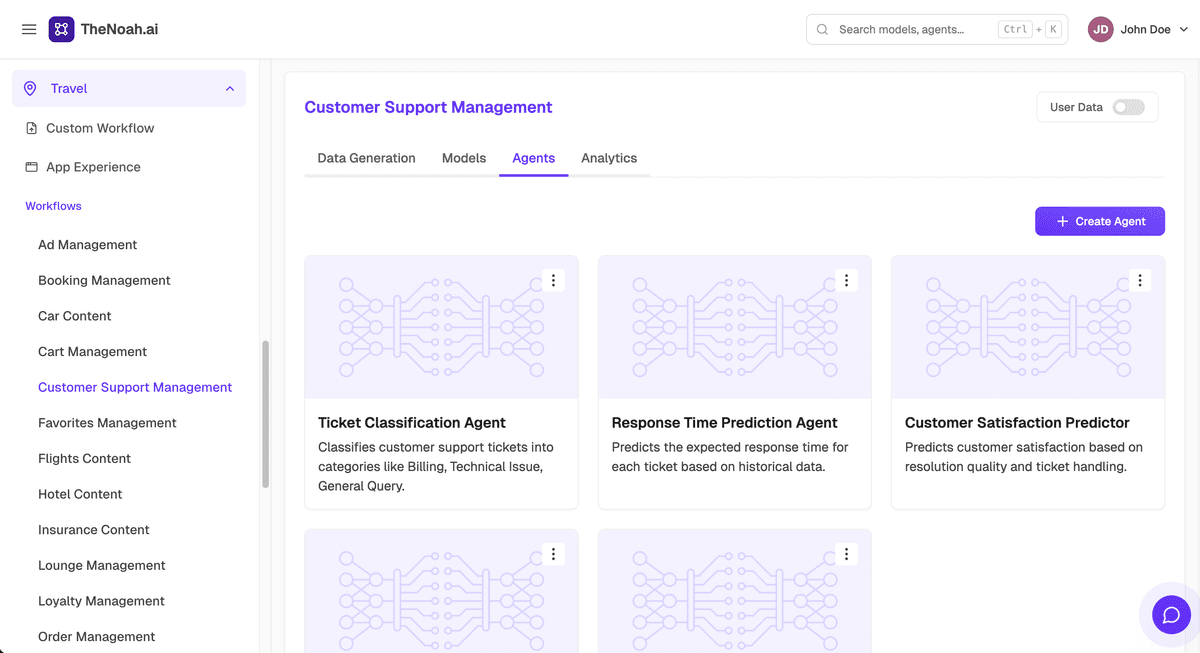
Task: Click the Response Time Prediction Agent title
Action: (x=725, y=423)
